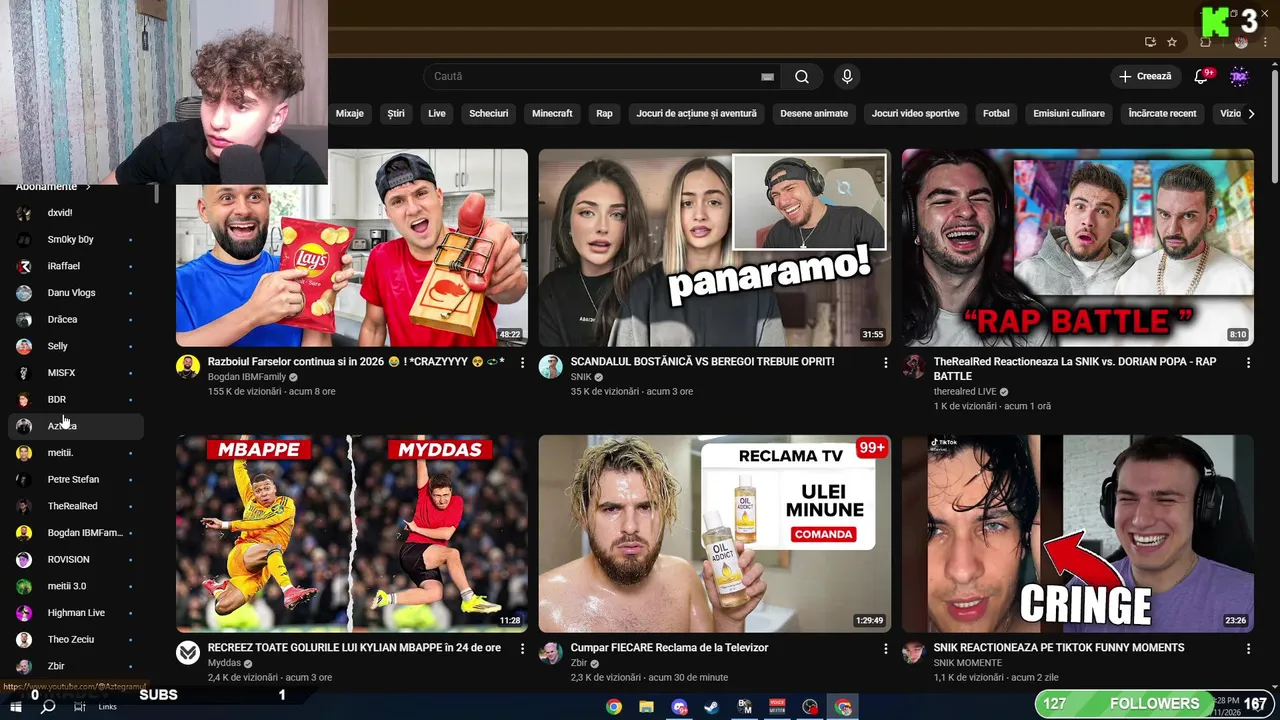Select the Emisiuni culinare chip
1280x720 pixels.
(x=1069, y=114)
